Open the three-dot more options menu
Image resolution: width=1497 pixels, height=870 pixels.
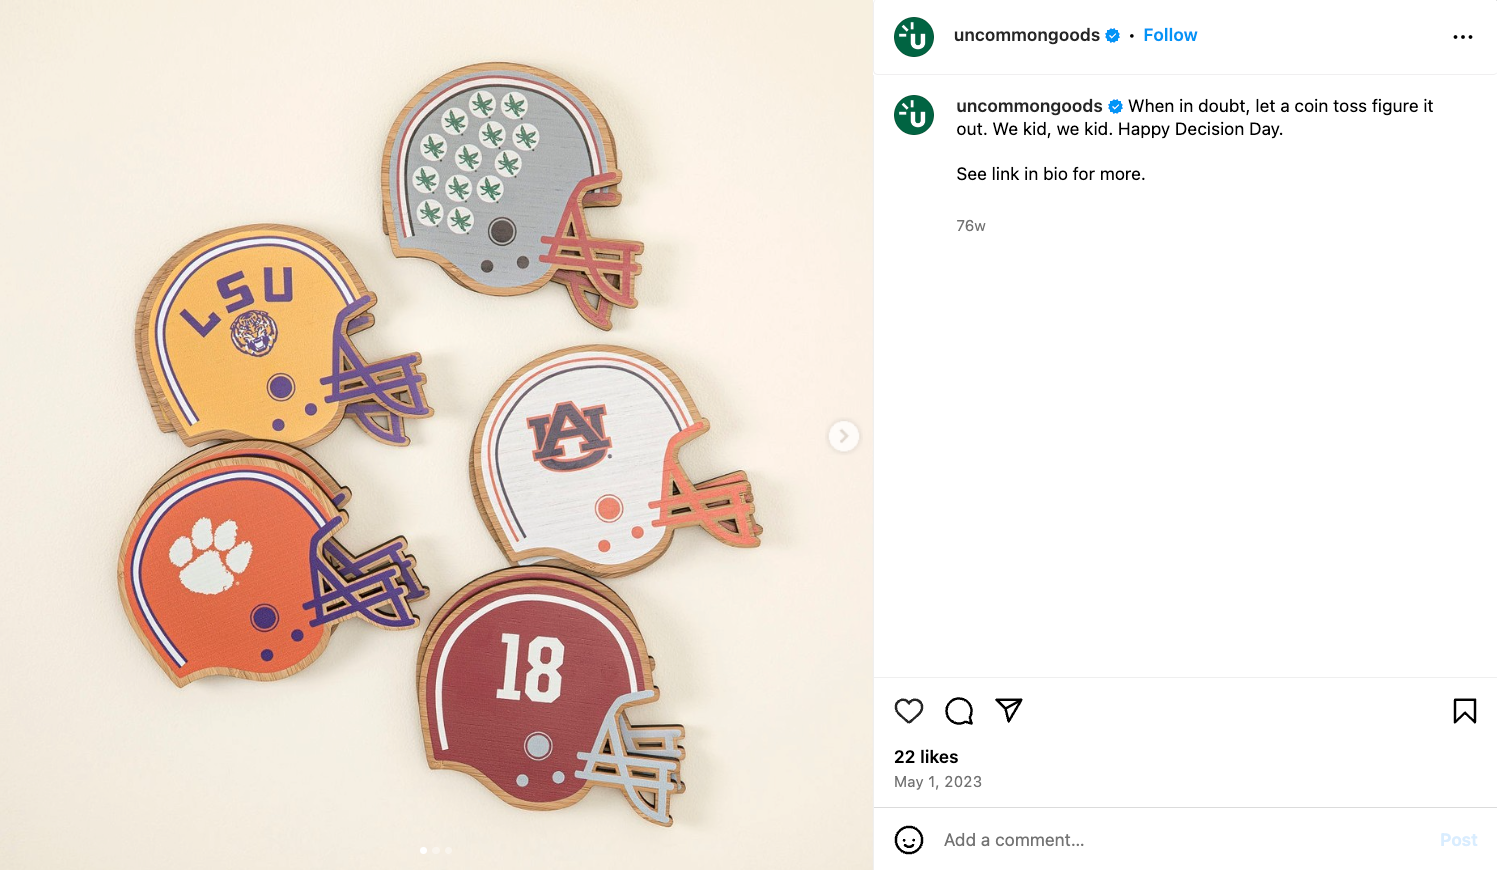(x=1462, y=37)
